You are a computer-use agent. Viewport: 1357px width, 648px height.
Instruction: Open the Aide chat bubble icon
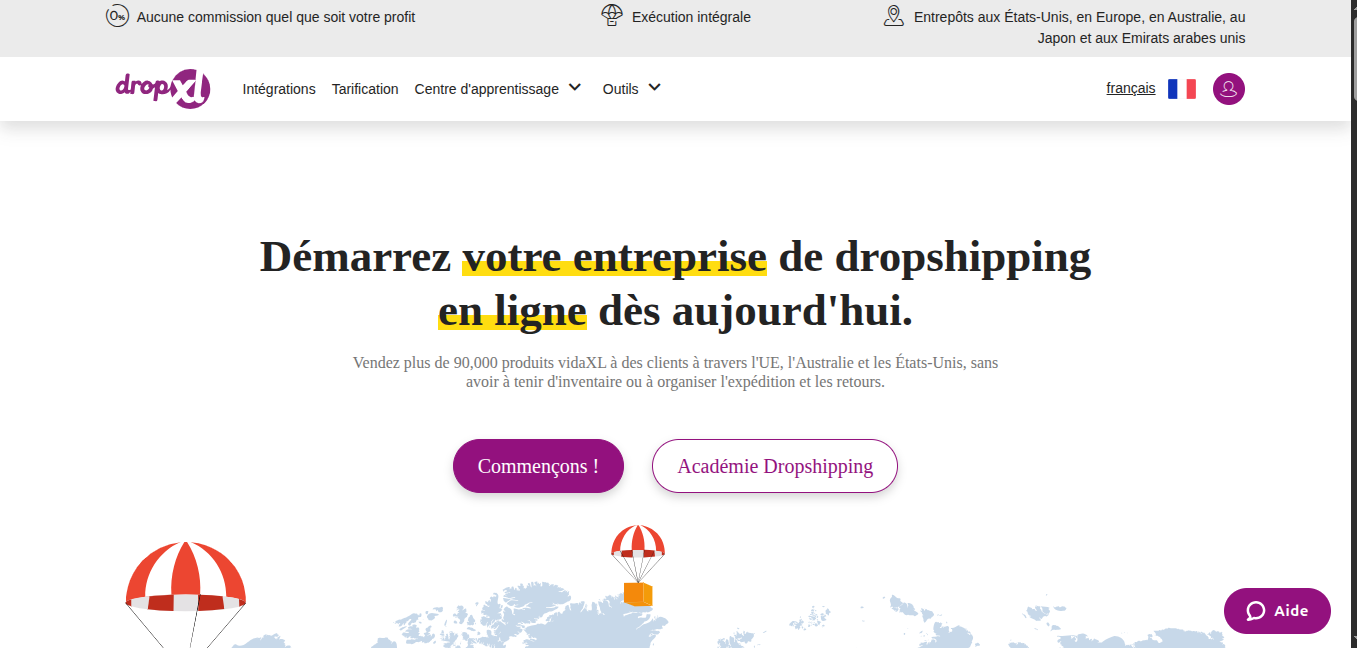1255,611
